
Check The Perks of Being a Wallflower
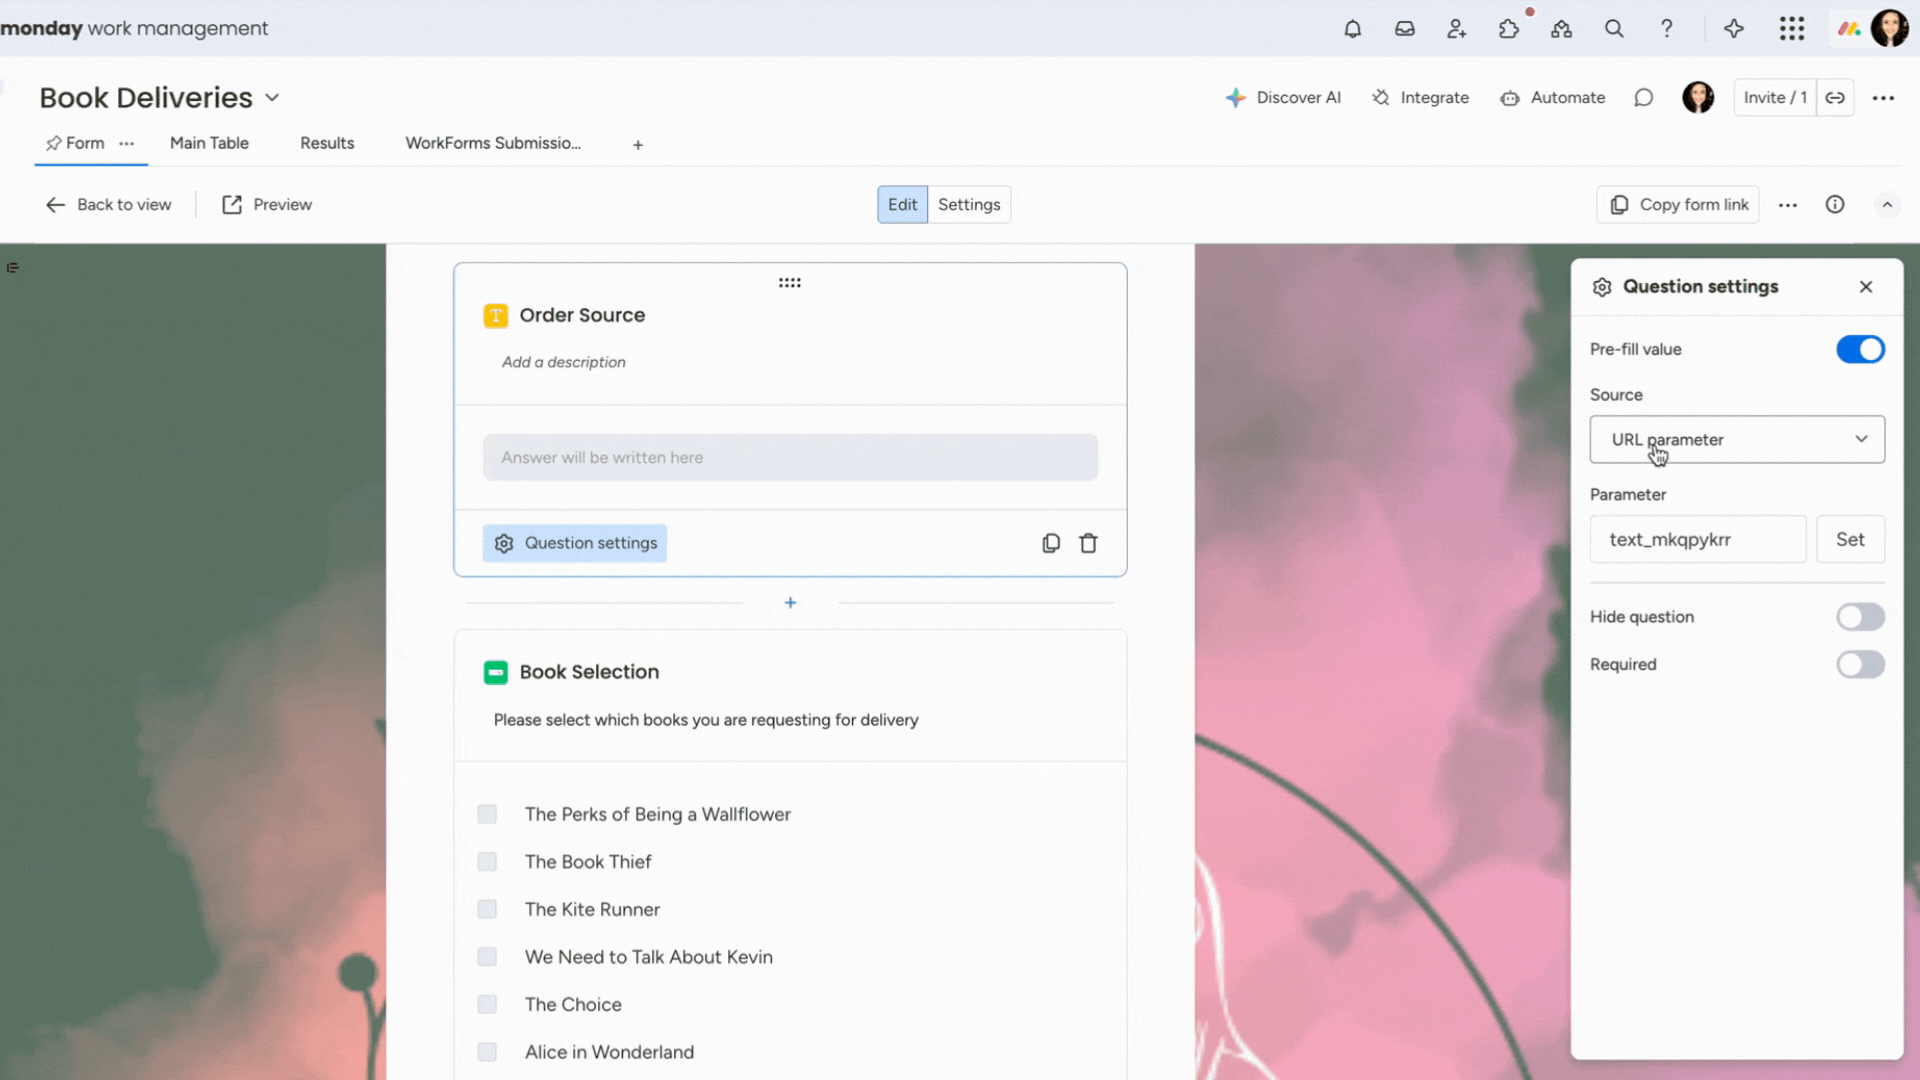(x=487, y=815)
